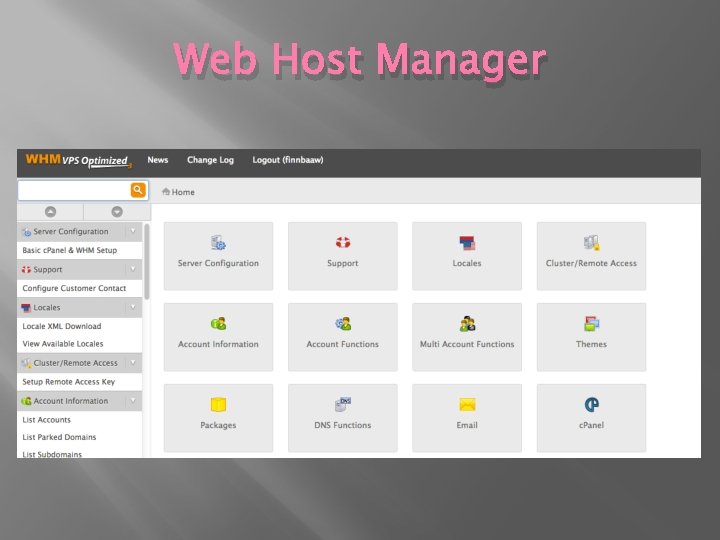Open the Cluster/Remote Access tile
The width and height of the screenshot is (720, 540).
[591, 256]
